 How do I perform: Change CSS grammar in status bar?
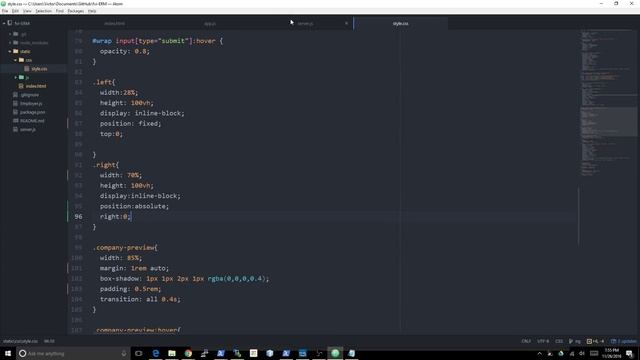click(559, 341)
